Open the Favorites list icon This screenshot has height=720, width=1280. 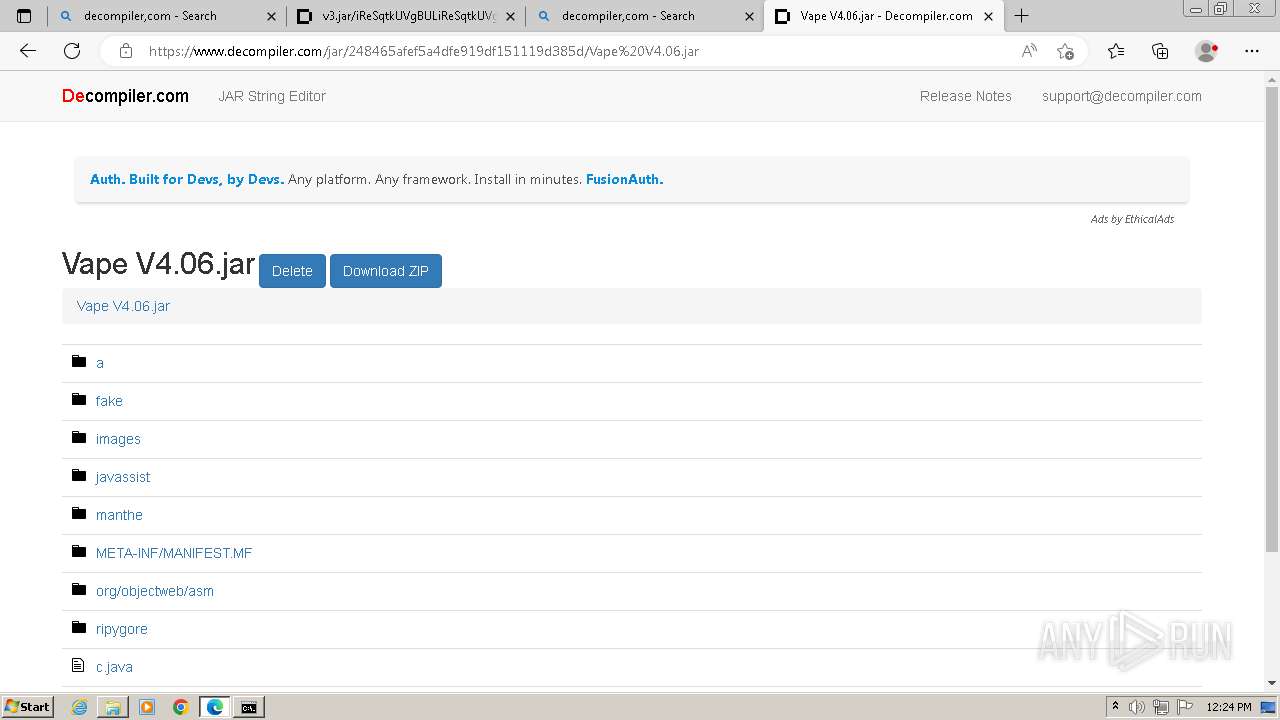click(1116, 51)
